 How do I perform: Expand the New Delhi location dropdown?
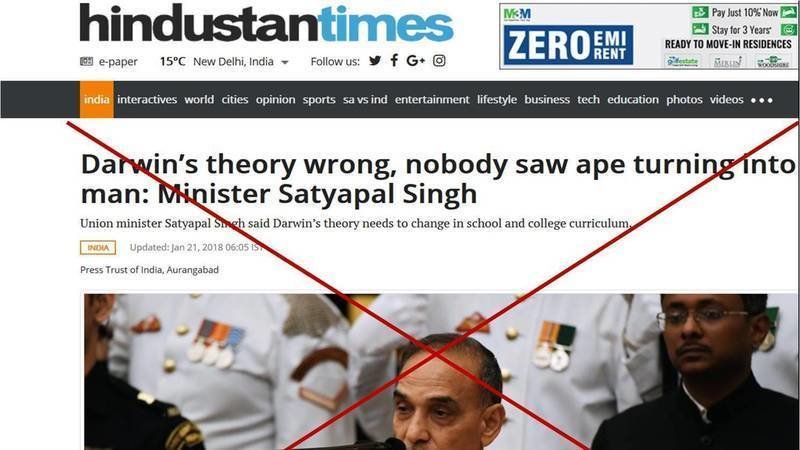[x=285, y=62]
